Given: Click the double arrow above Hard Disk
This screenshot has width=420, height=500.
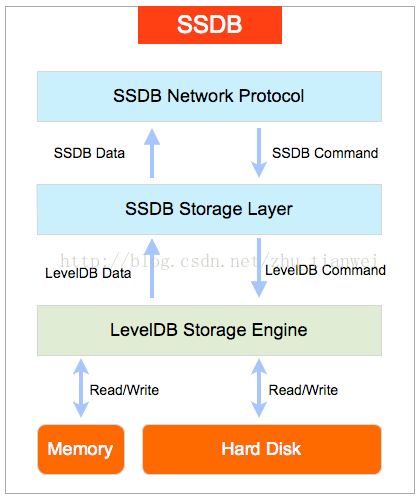Looking at the screenshot, I should click(259, 388).
